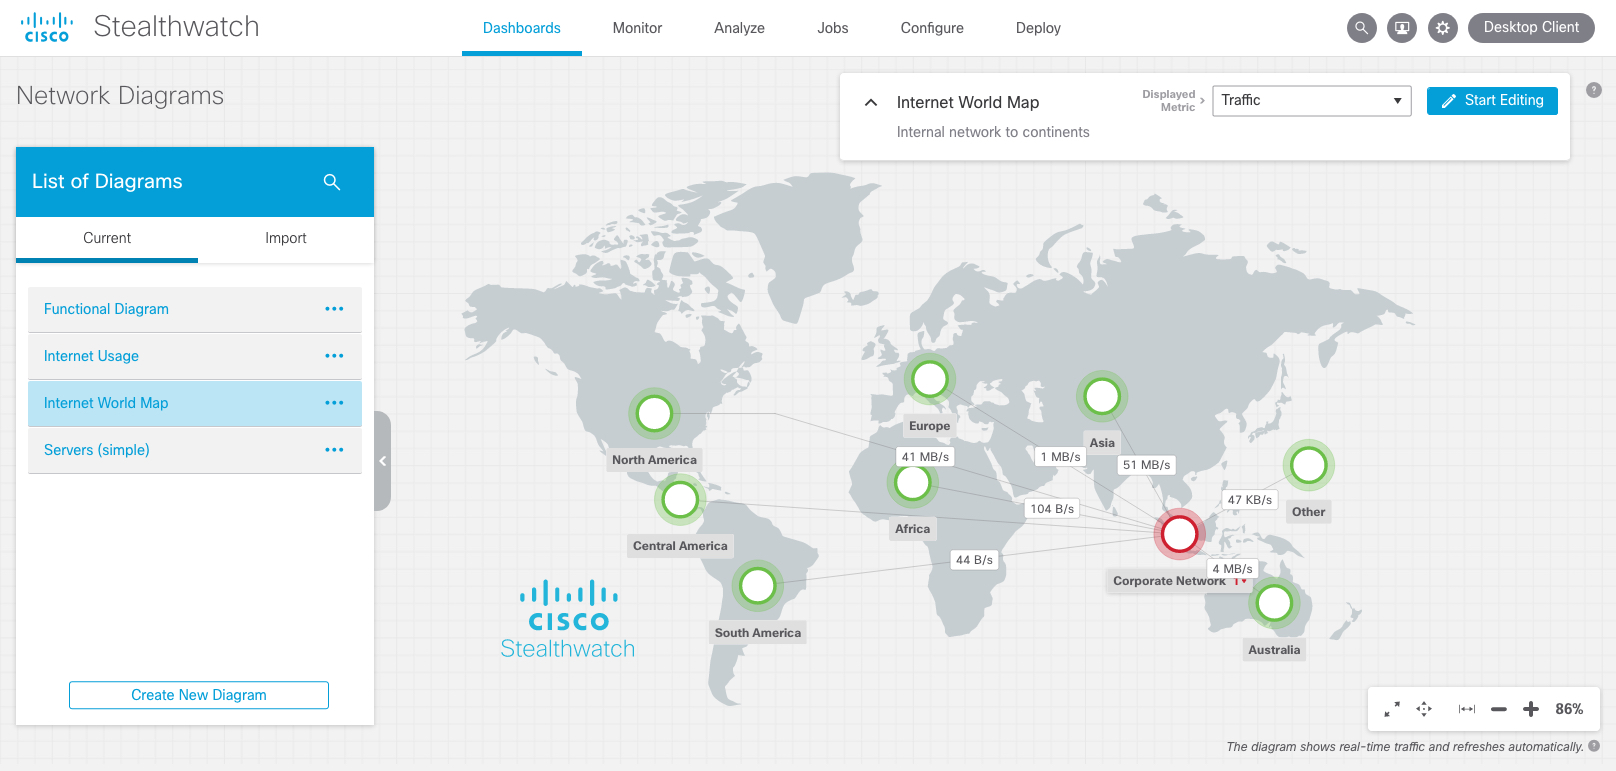Zoom in on the diagram

[x=1530, y=709]
